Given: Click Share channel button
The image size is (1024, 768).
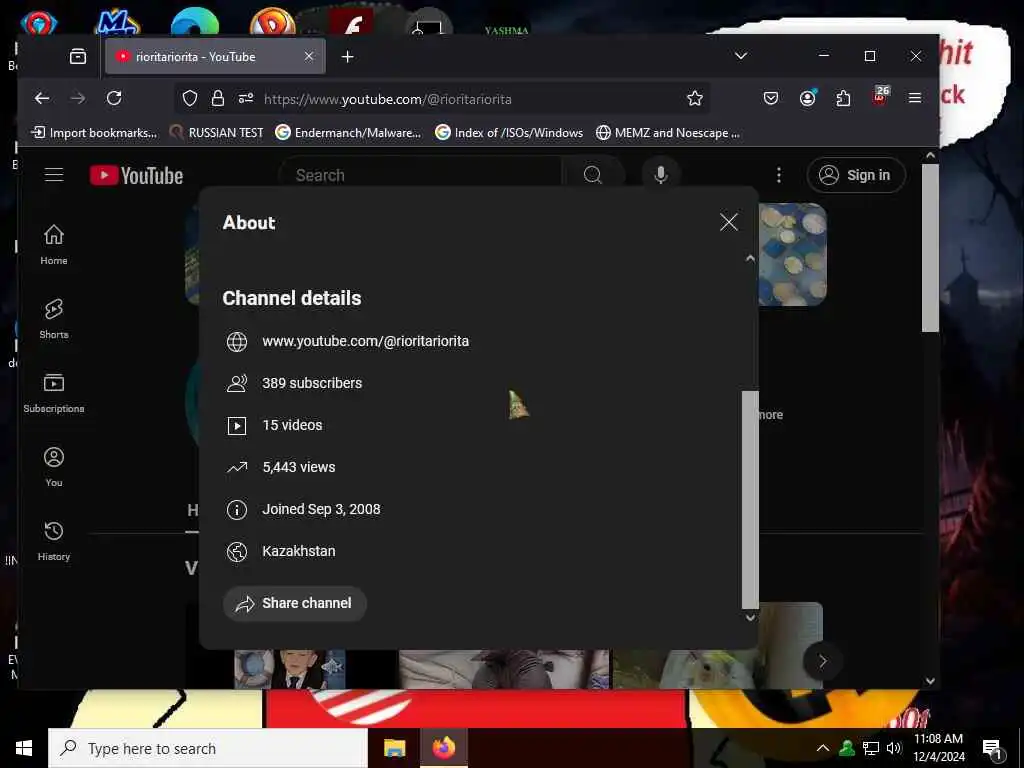Looking at the screenshot, I should (295, 603).
